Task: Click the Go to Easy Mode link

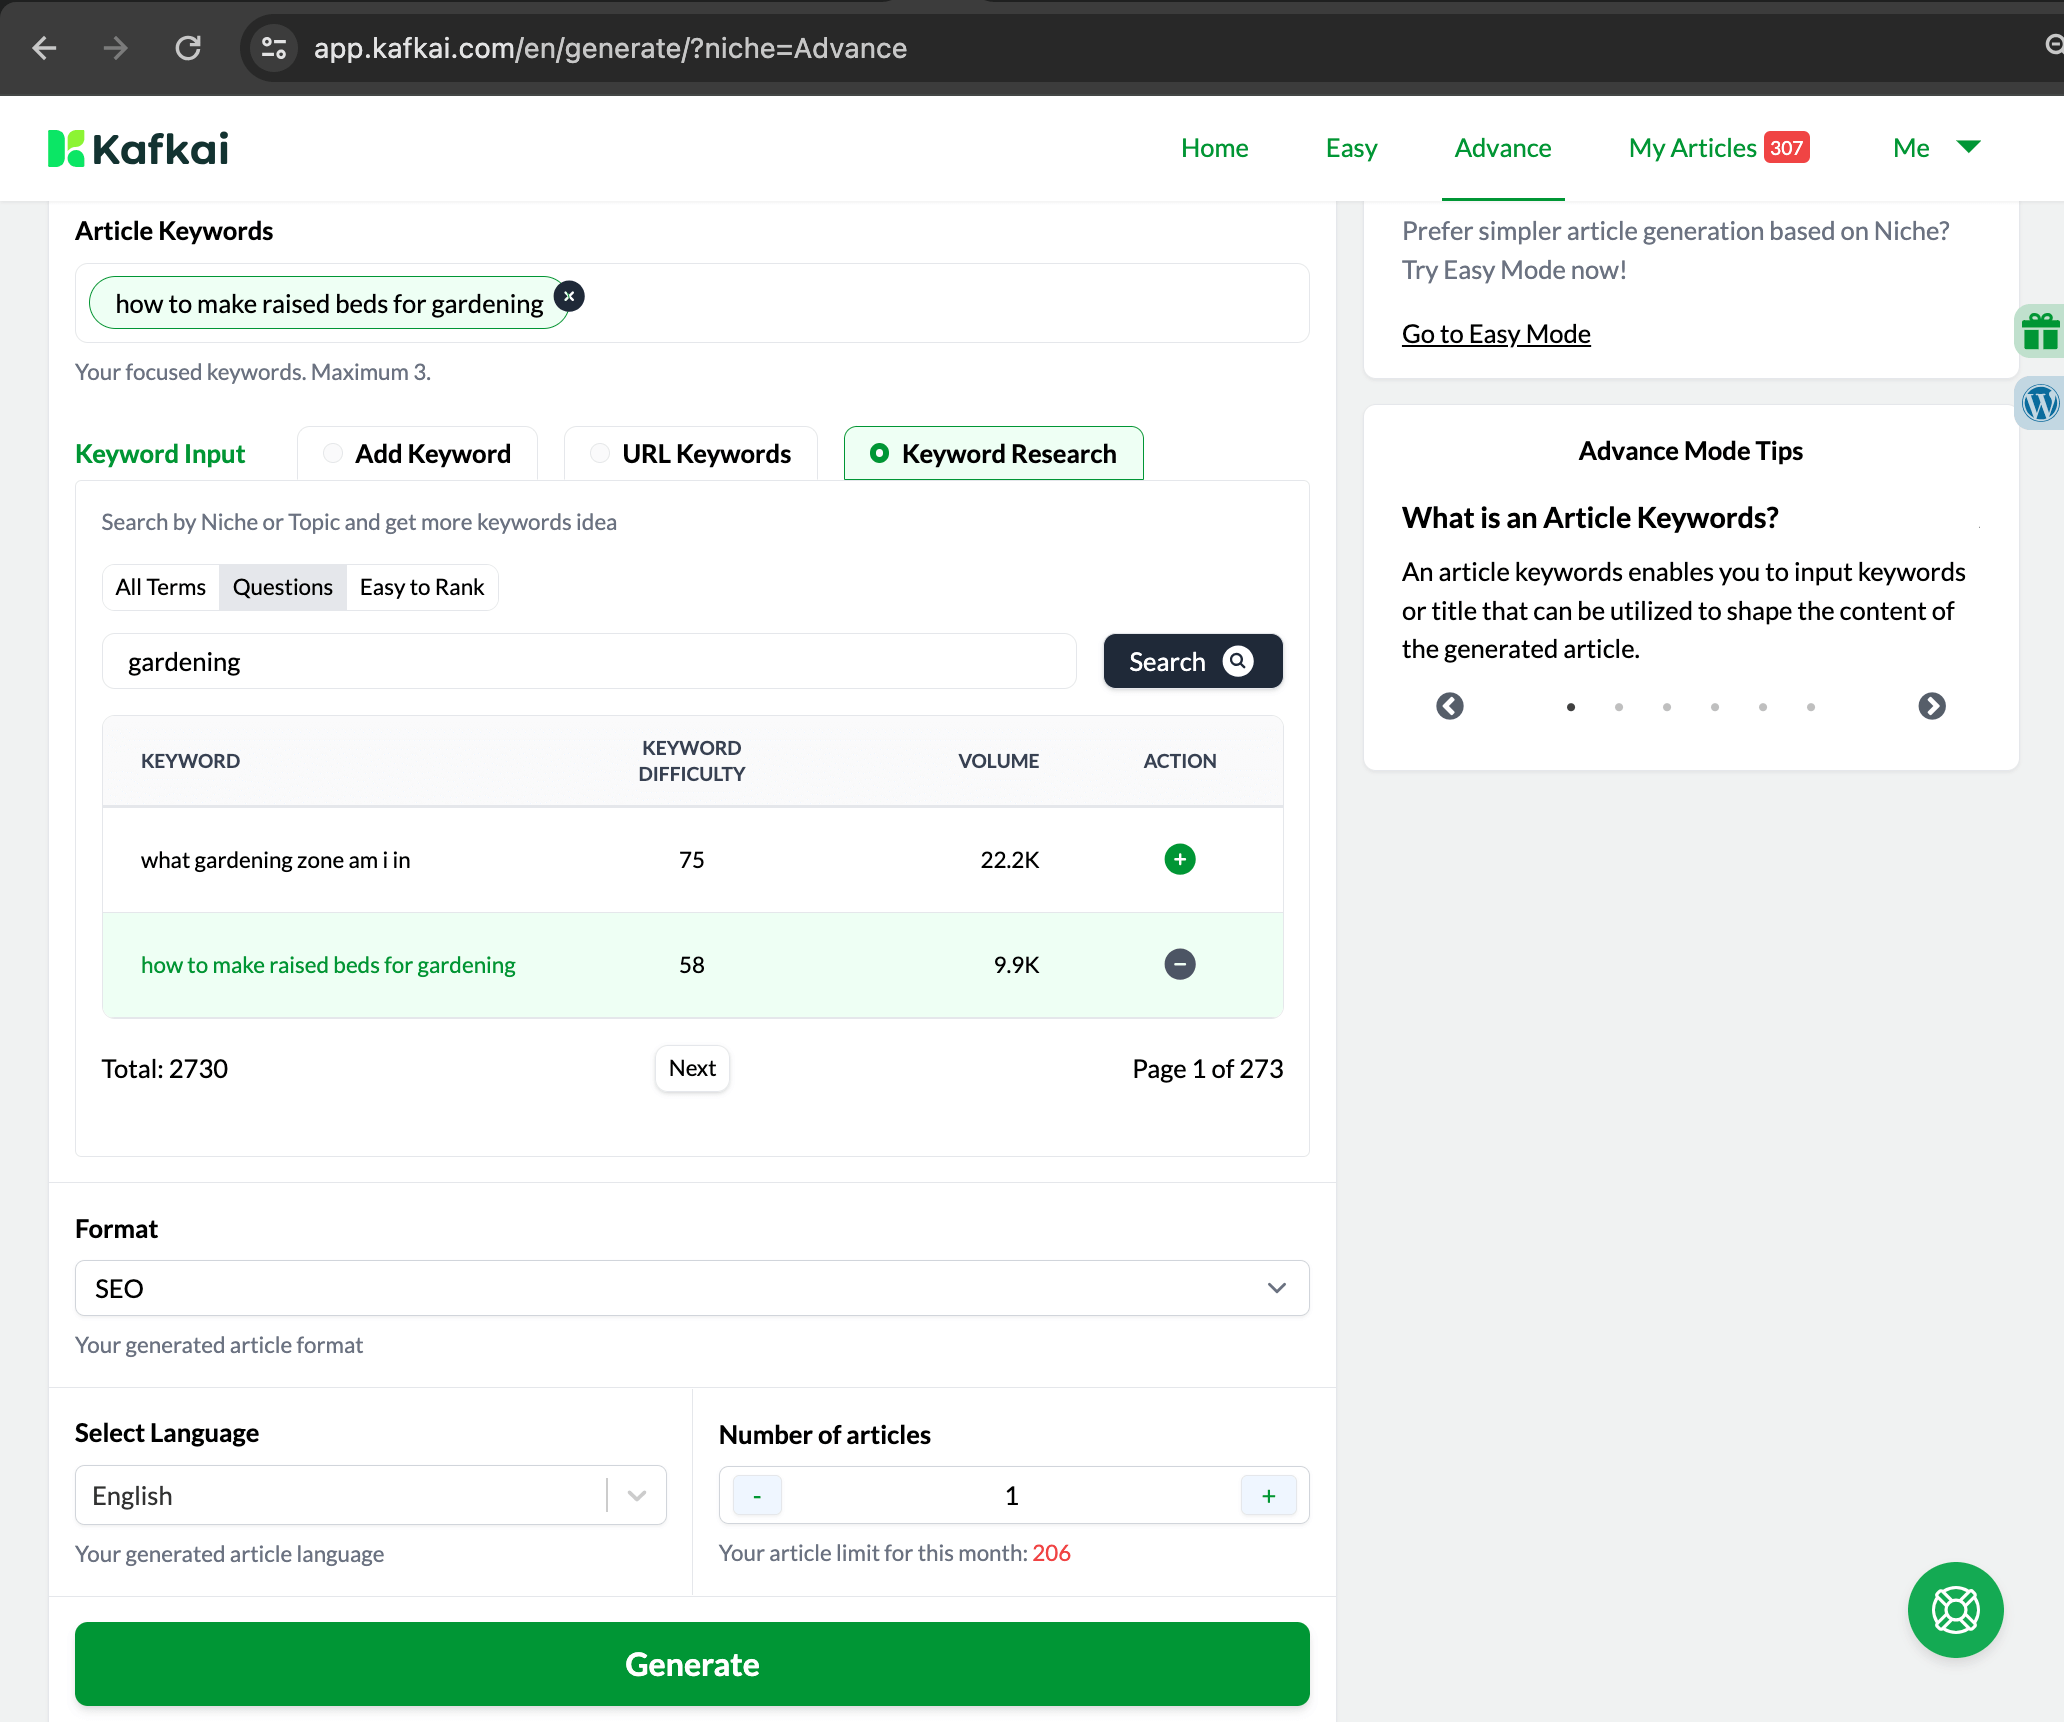Action: coord(1495,334)
